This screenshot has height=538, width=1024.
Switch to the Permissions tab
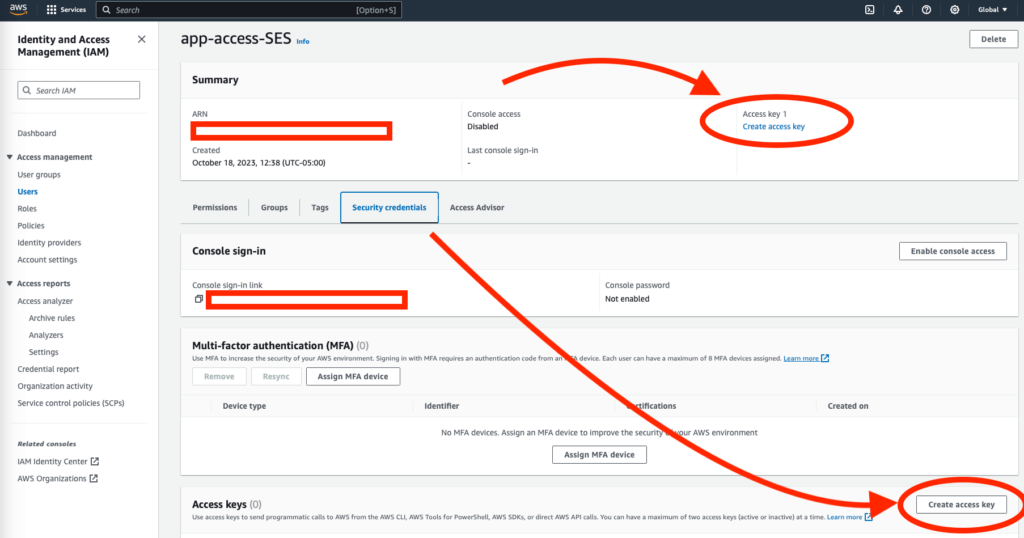point(215,208)
